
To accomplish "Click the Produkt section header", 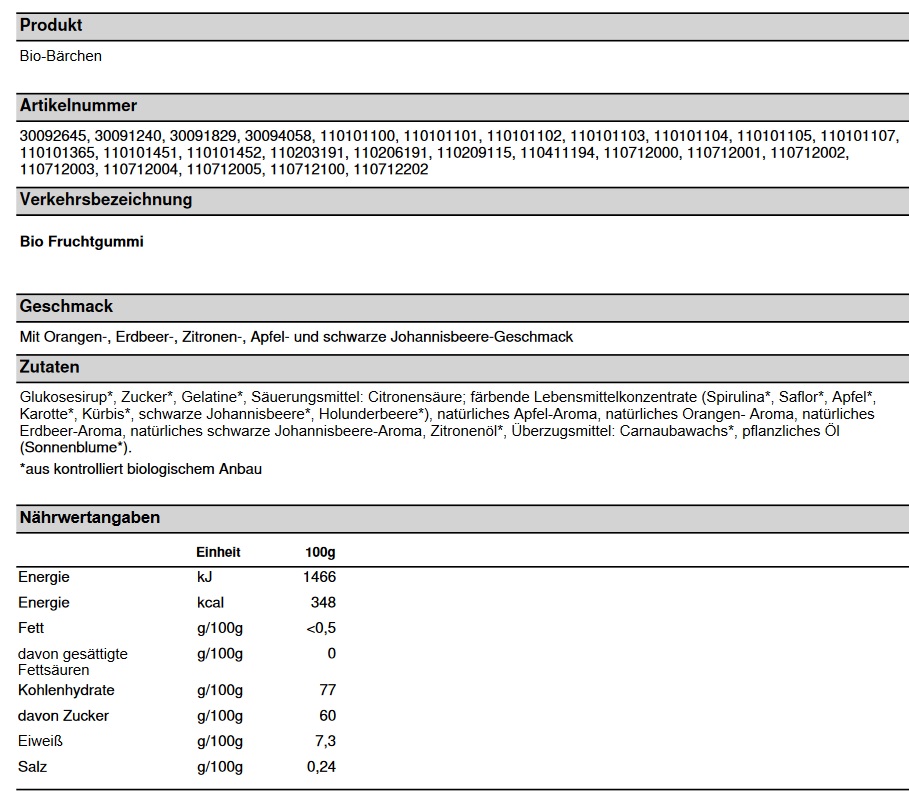I will click(x=51, y=25).
